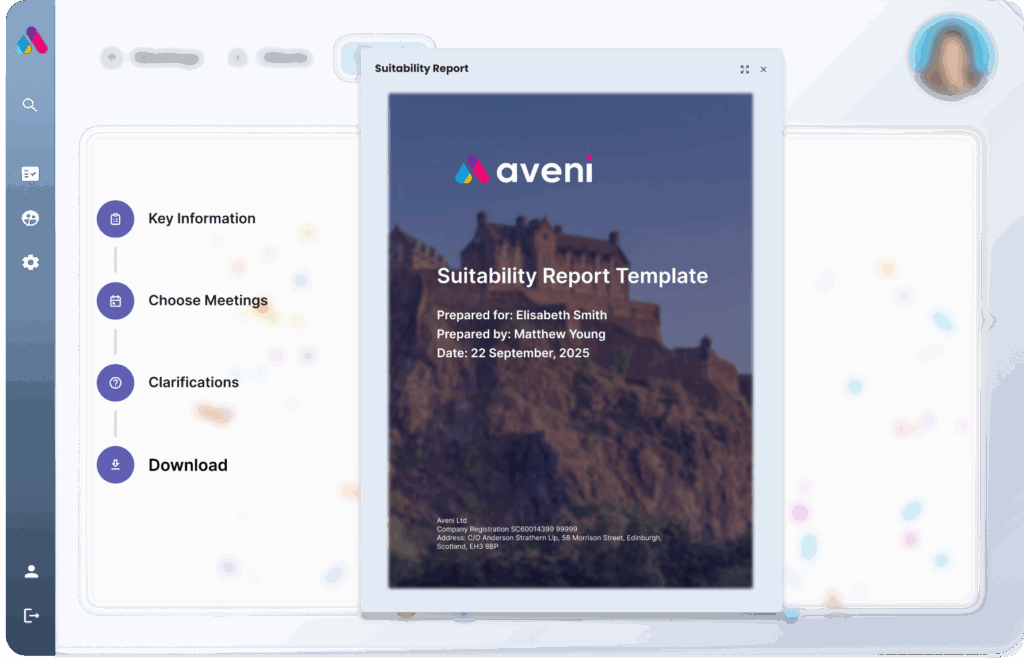Click the Aveni logo in the sidebar
This screenshot has width=1024, height=658.
(x=31, y=41)
